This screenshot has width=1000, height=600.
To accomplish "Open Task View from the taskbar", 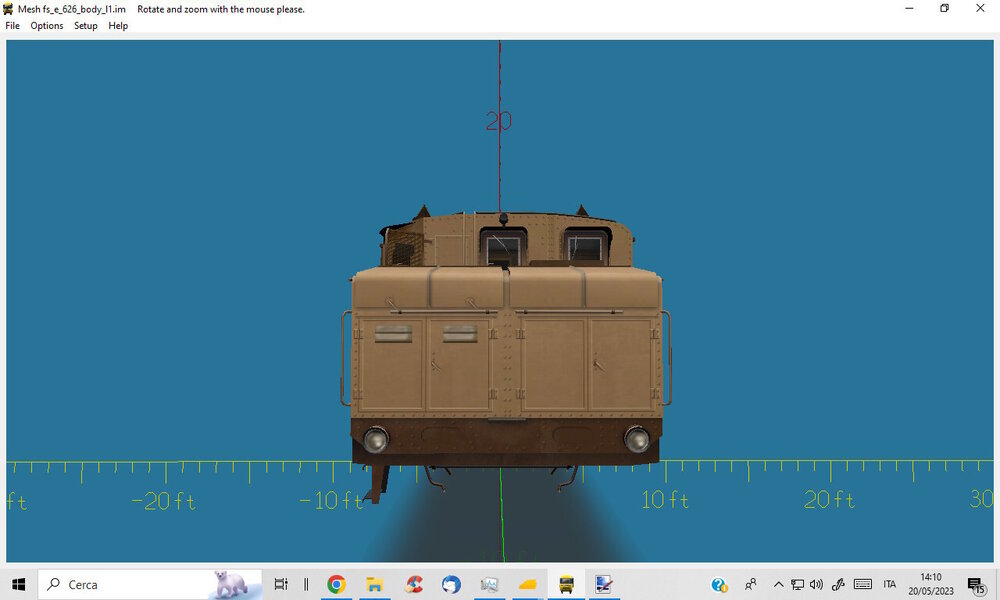I will point(280,584).
